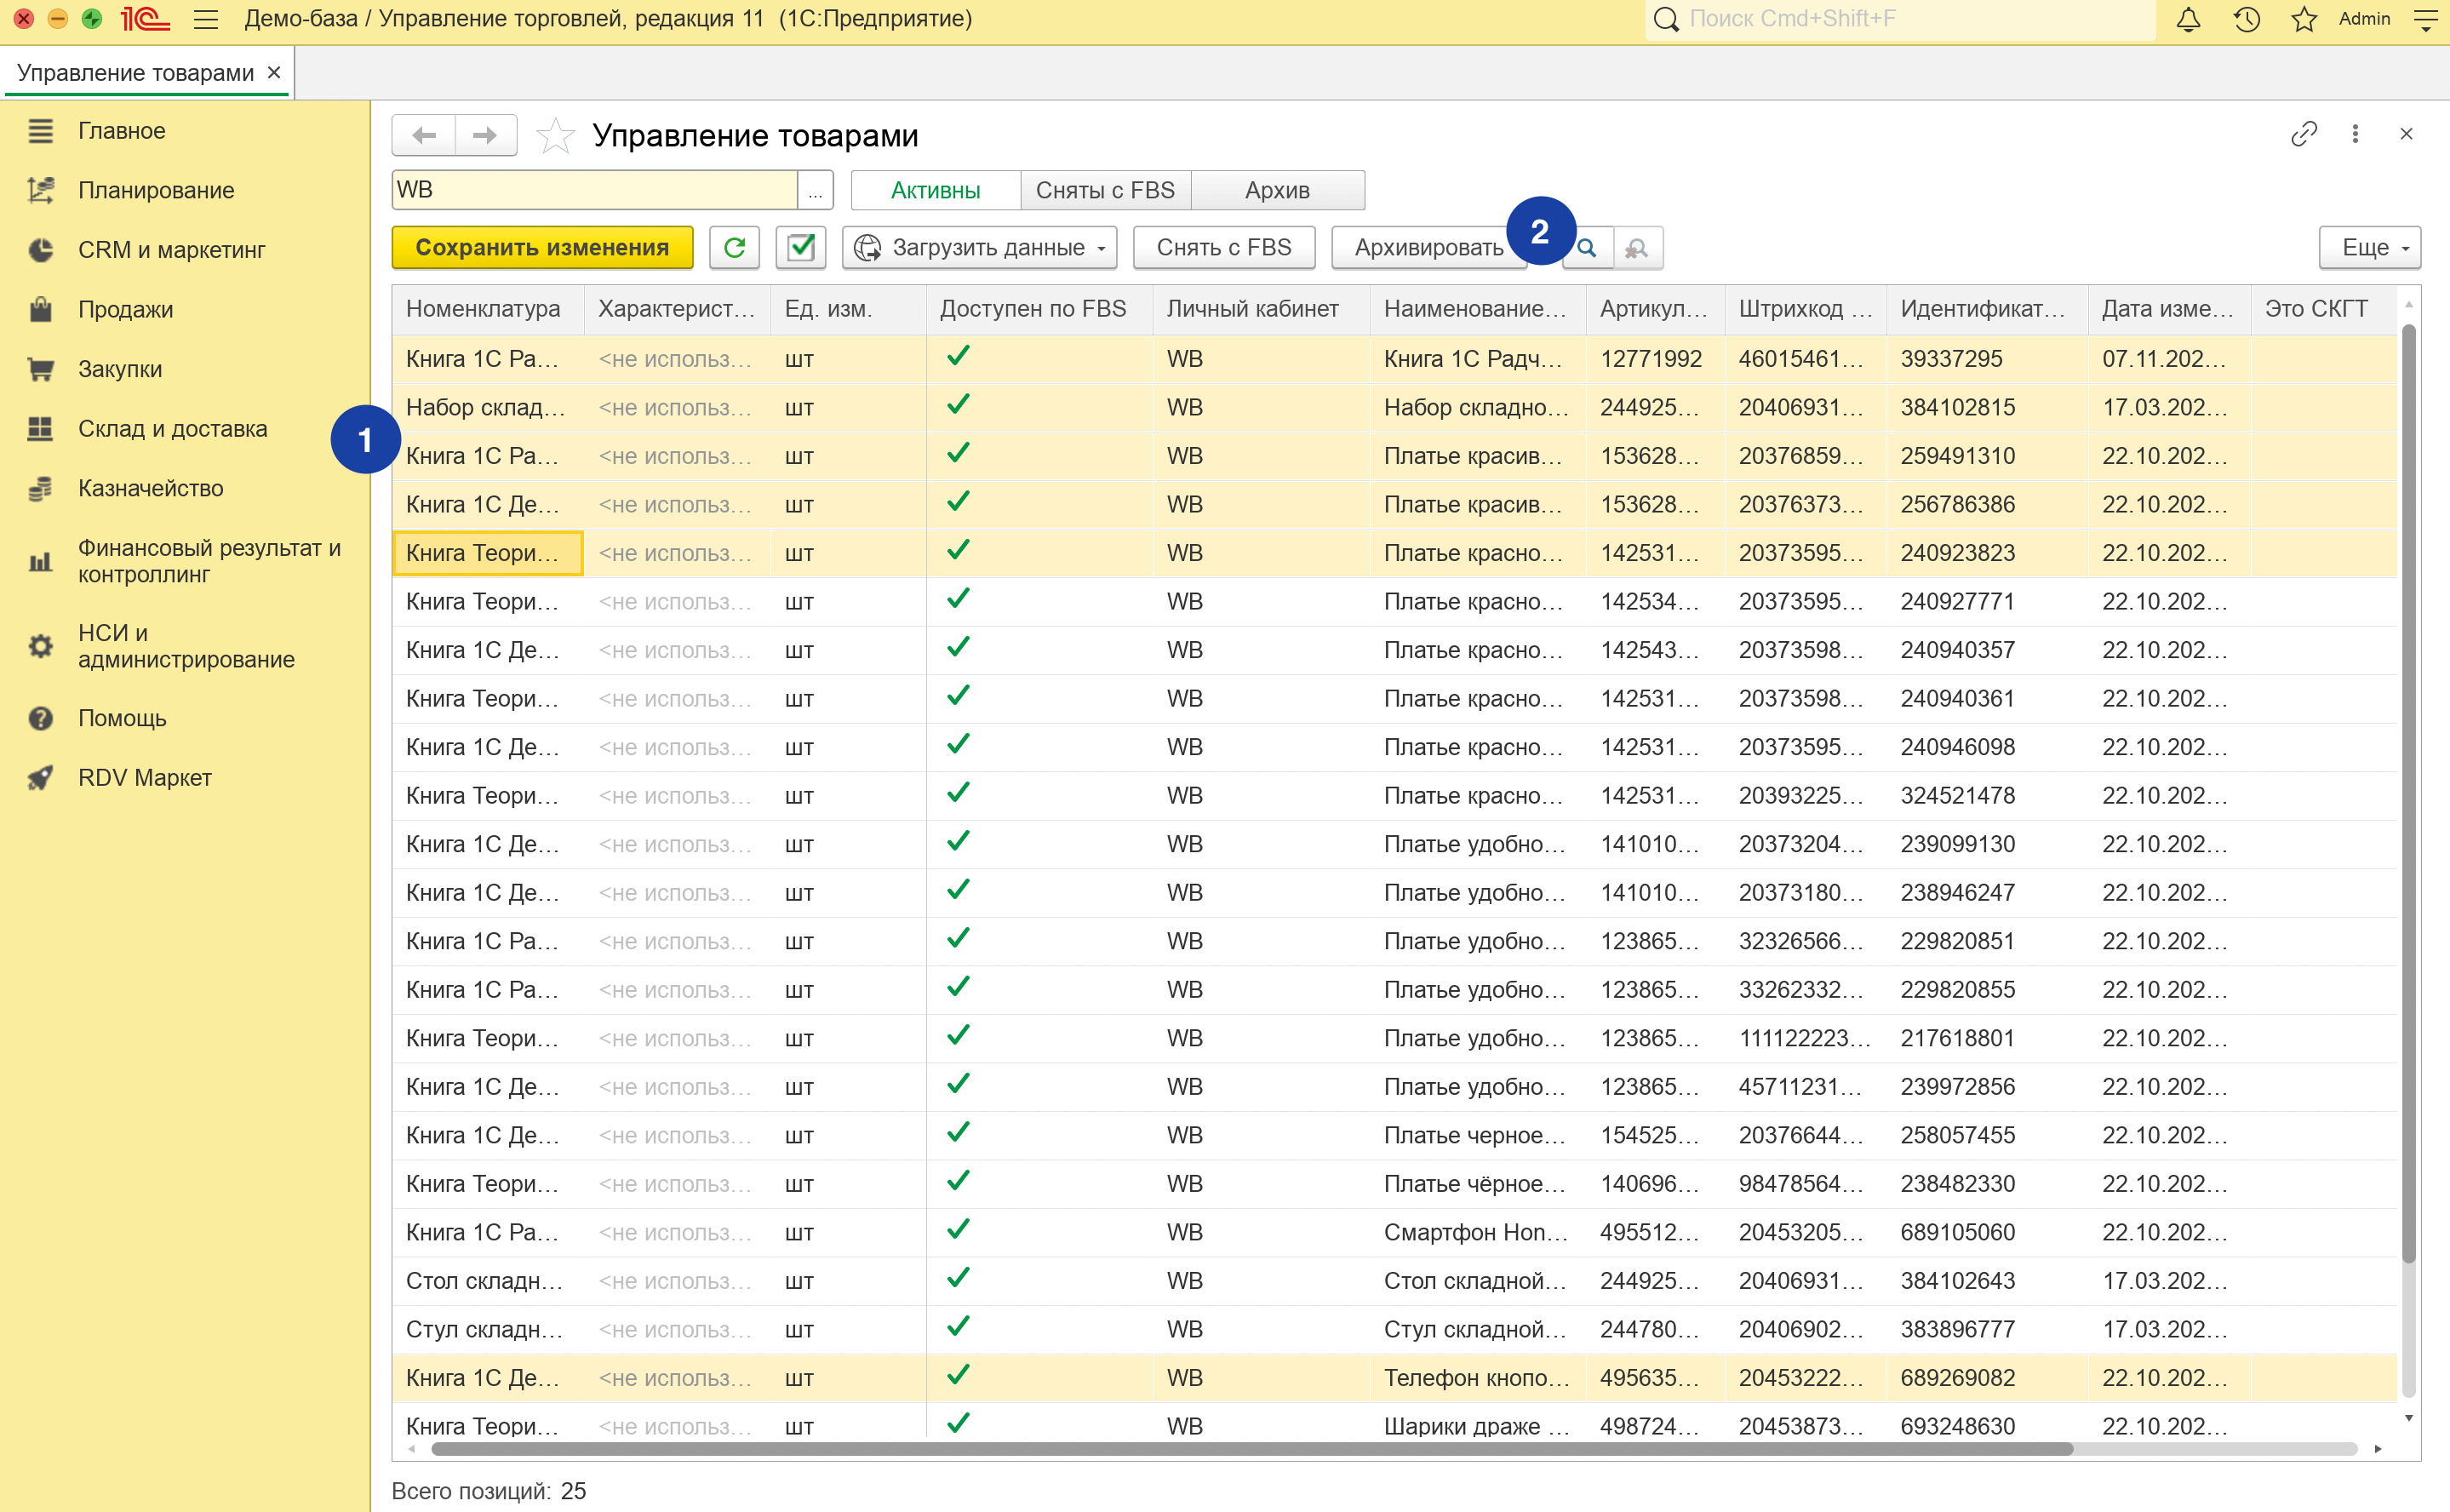Toggle FBS checkmark for Стол складной row
The image size is (2450, 1512).
958,1279
